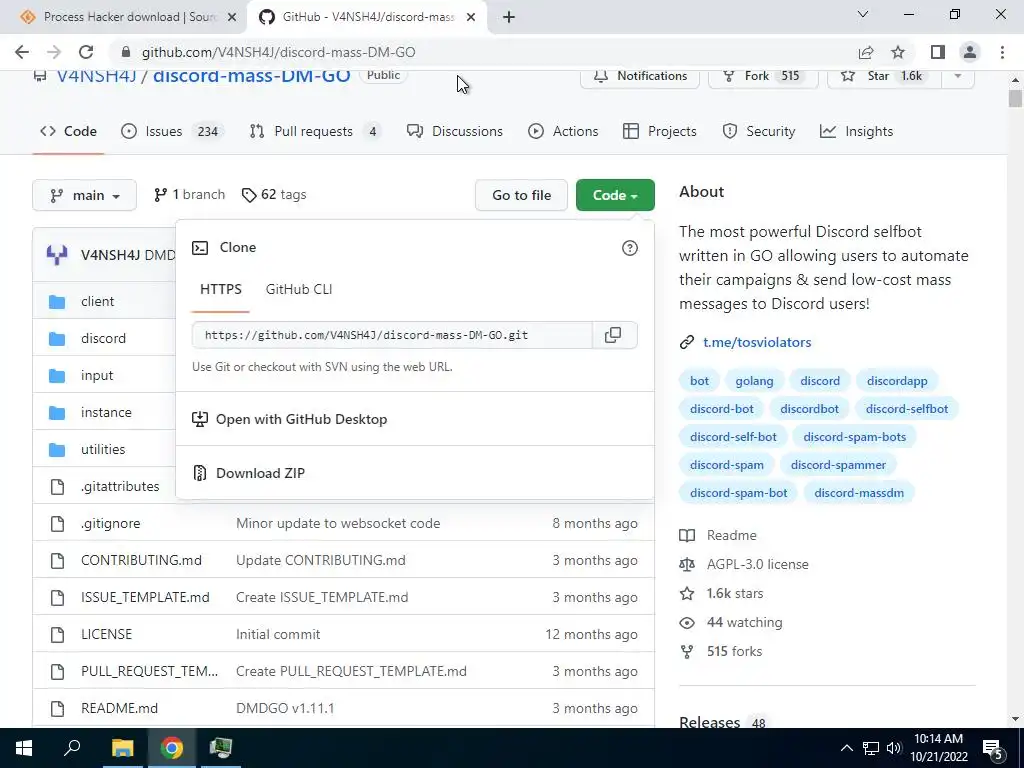Open the Pull requests tab
Viewport: 1024px width, 768px height.
pyautogui.click(x=315, y=131)
